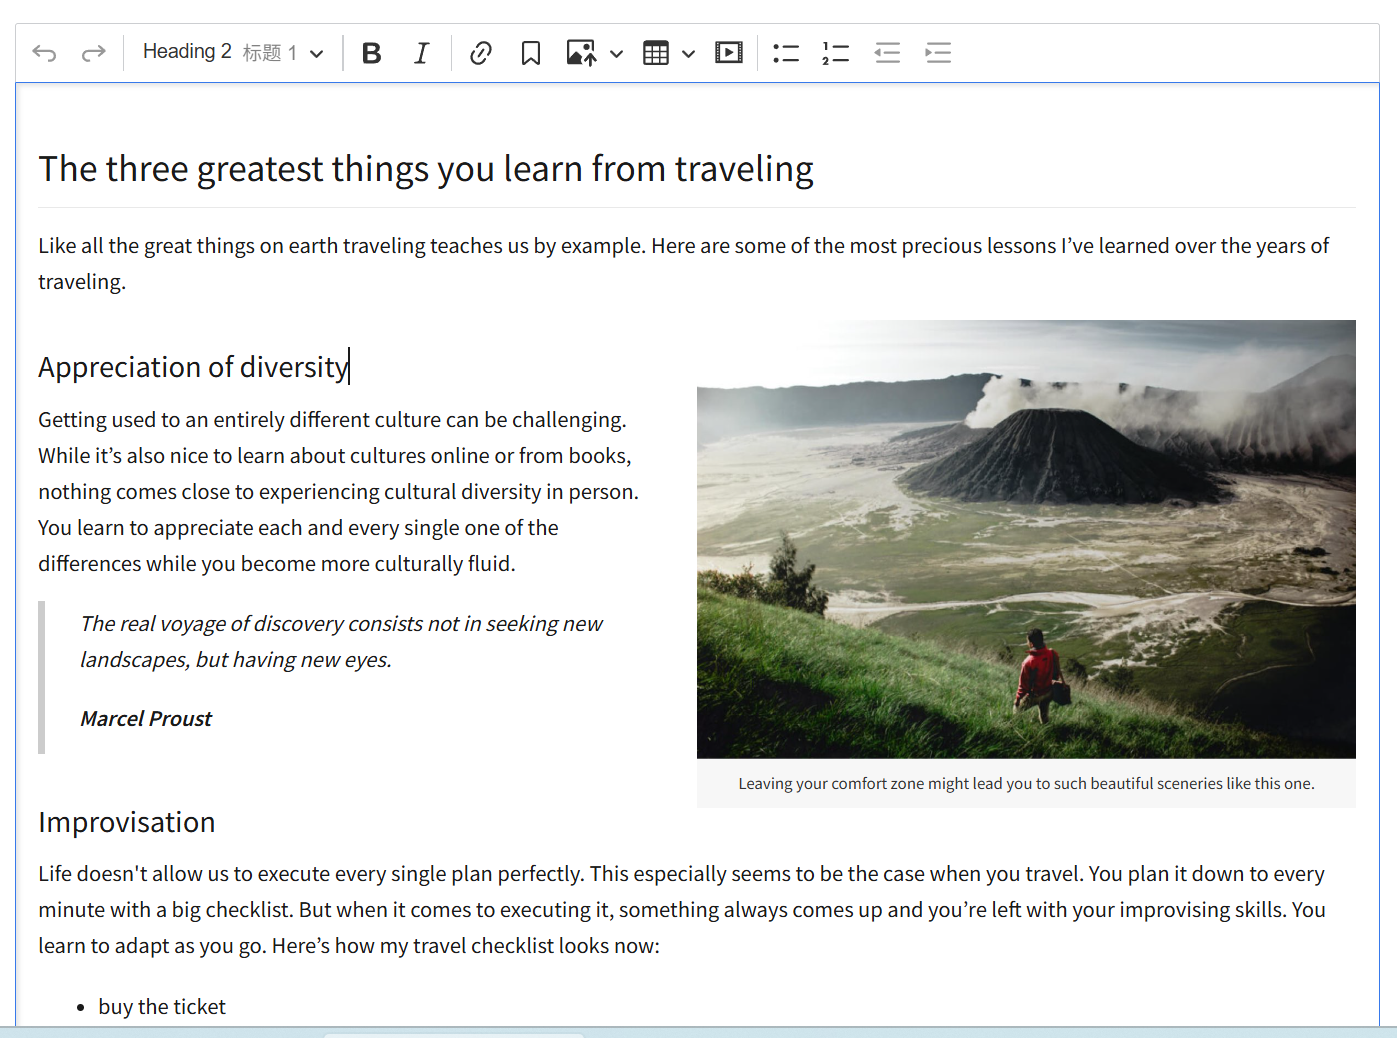This screenshot has height=1038, width=1397.
Task: Select the volcano landscape image
Action: pyautogui.click(x=1026, y=539)
